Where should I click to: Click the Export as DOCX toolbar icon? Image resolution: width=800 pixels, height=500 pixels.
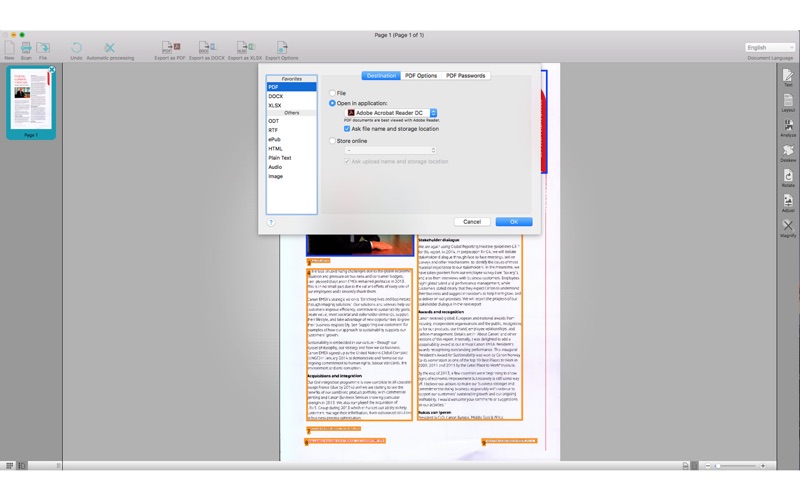pos(207,48)
